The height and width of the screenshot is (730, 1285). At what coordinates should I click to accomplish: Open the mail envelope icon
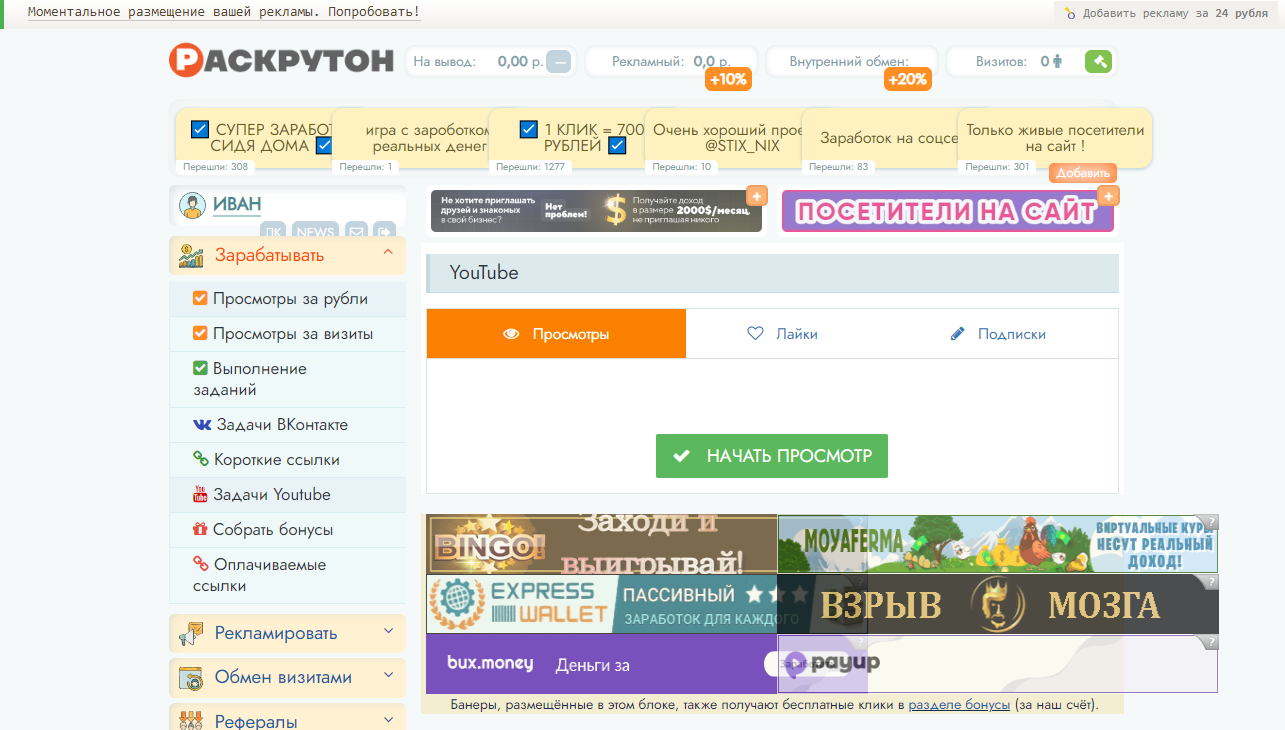point(356,232)
